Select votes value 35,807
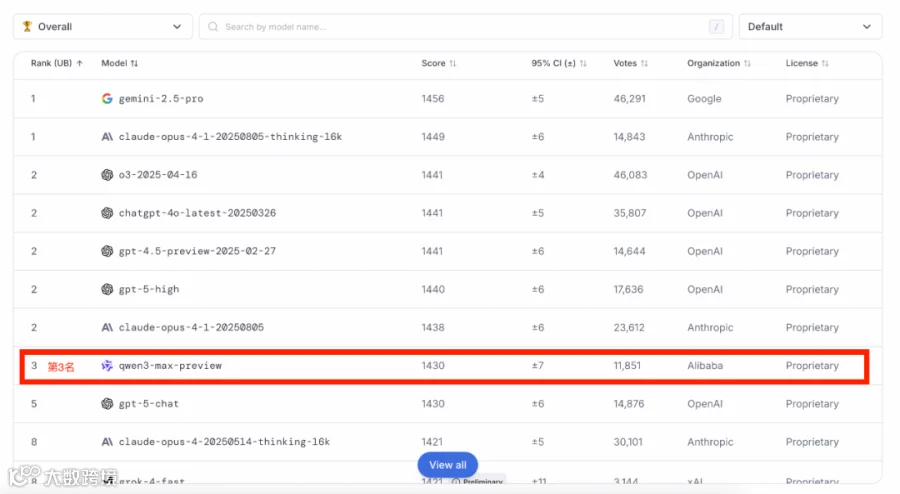This screenshot has width=900, height=494. coord(630,213)
